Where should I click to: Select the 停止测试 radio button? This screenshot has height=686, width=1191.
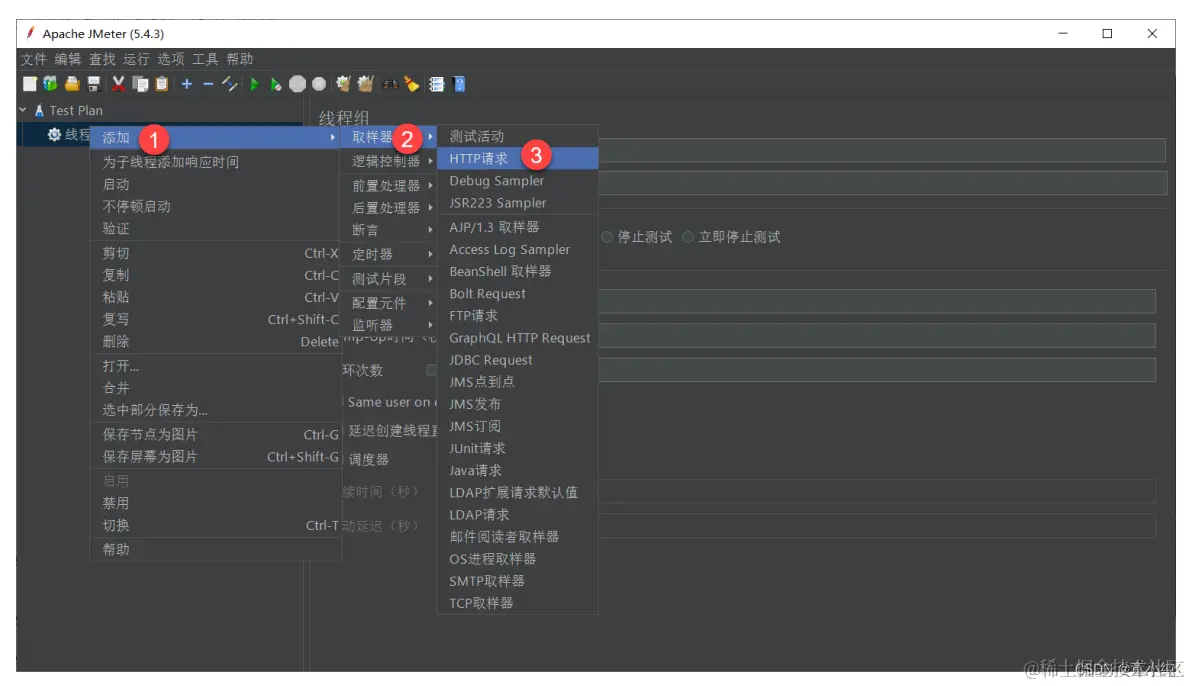point(607,237)
